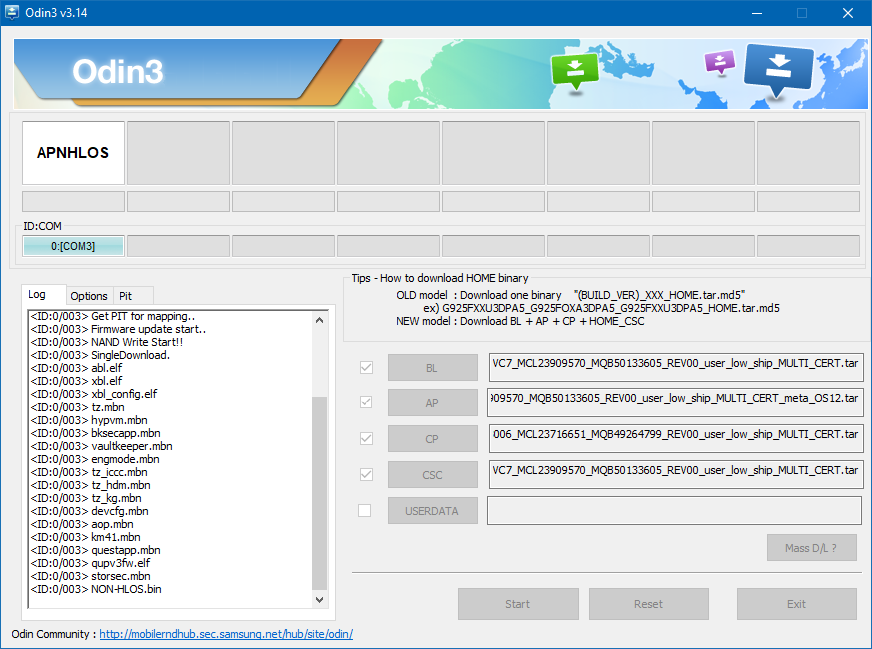Minimize the Odin3 window

click(757, 13)
